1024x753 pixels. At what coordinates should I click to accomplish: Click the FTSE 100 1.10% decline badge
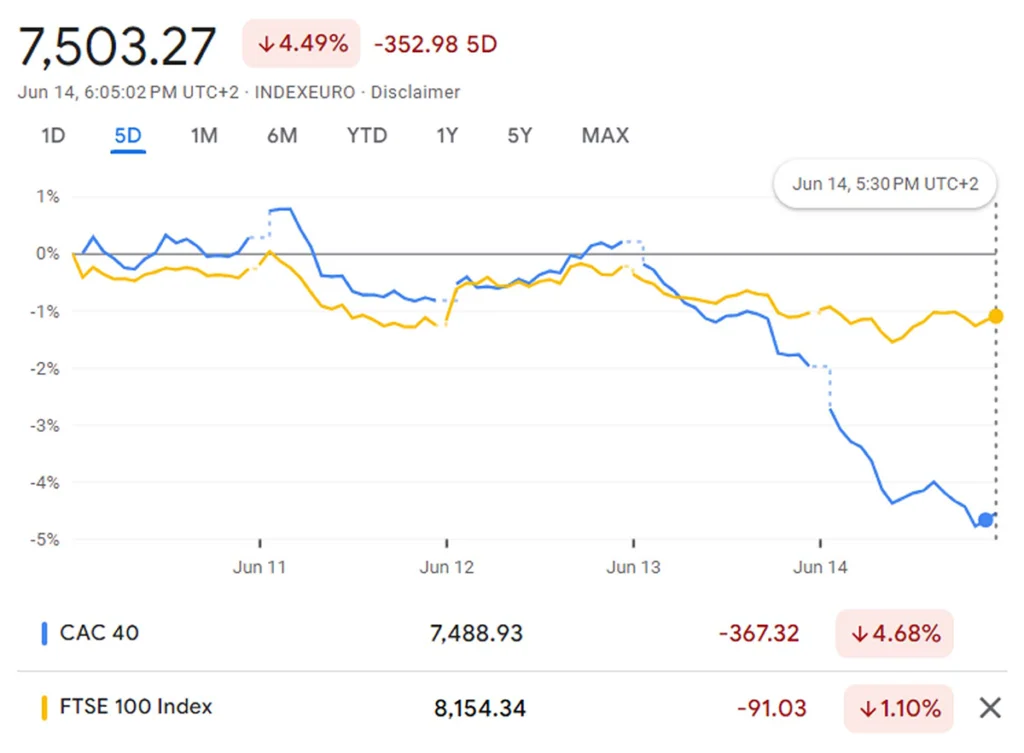click(898, 708)
